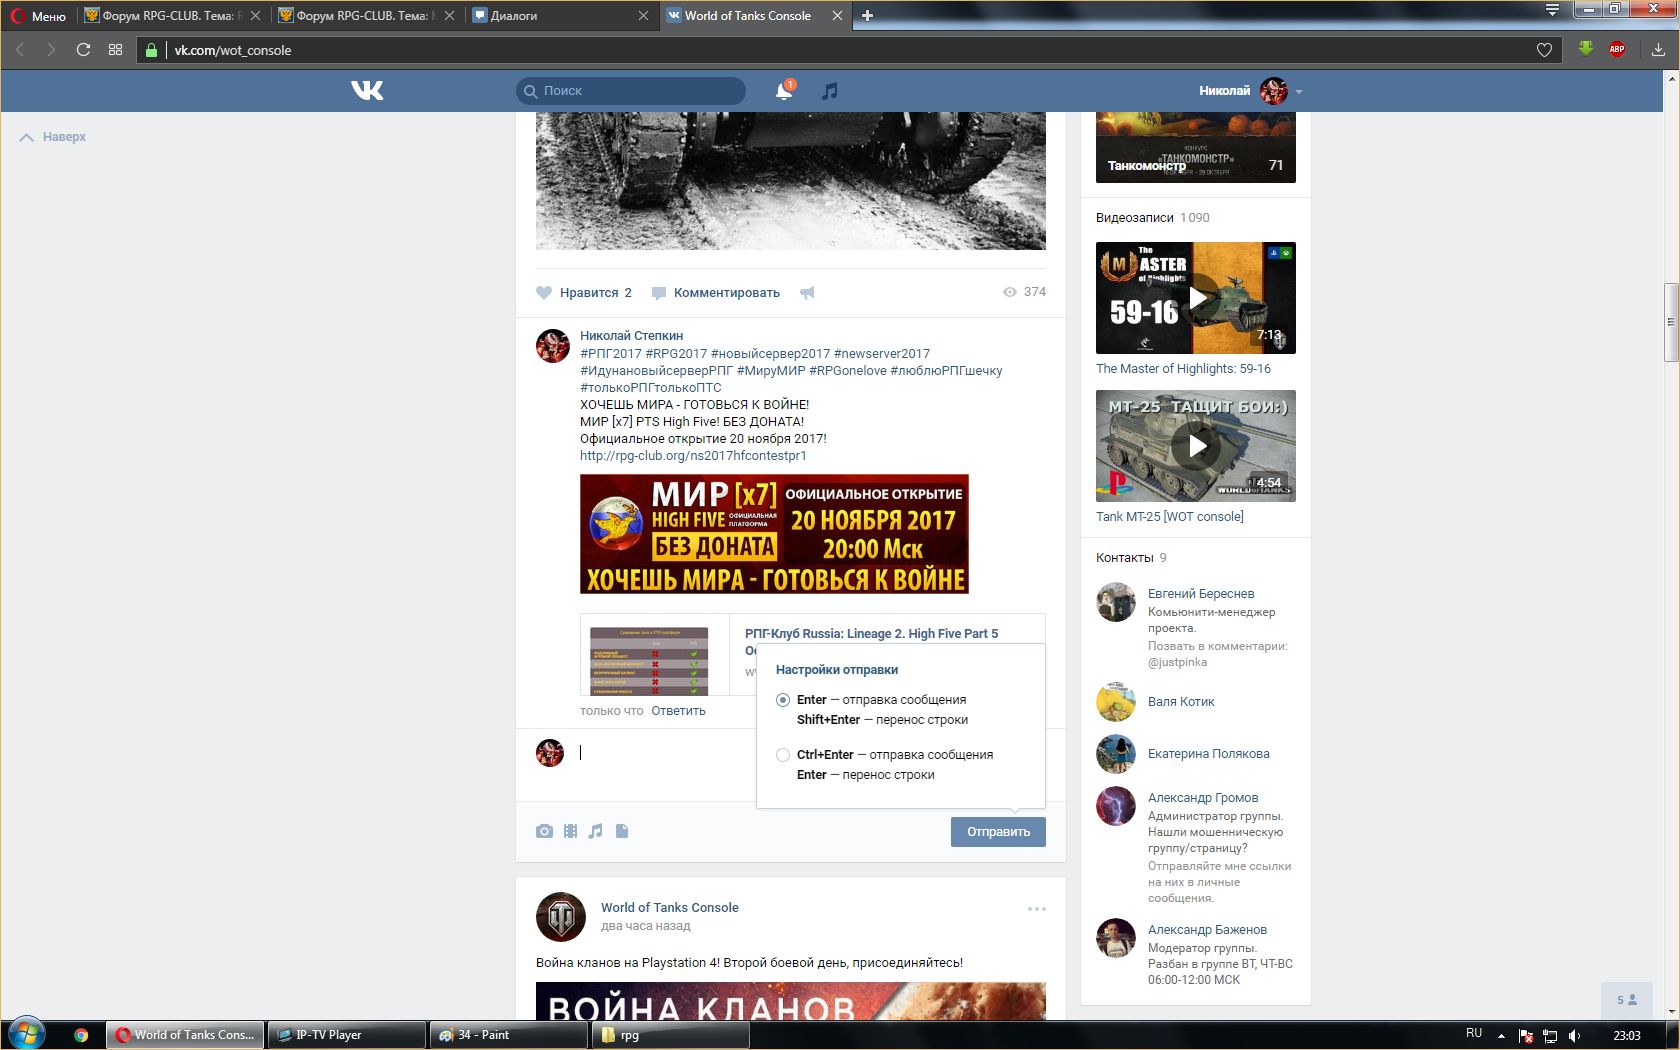Image resolution: width=1680 pixels, height=1050 pixels.
Task: Open the Opera Меню button
Action: [x=40, y=16]
